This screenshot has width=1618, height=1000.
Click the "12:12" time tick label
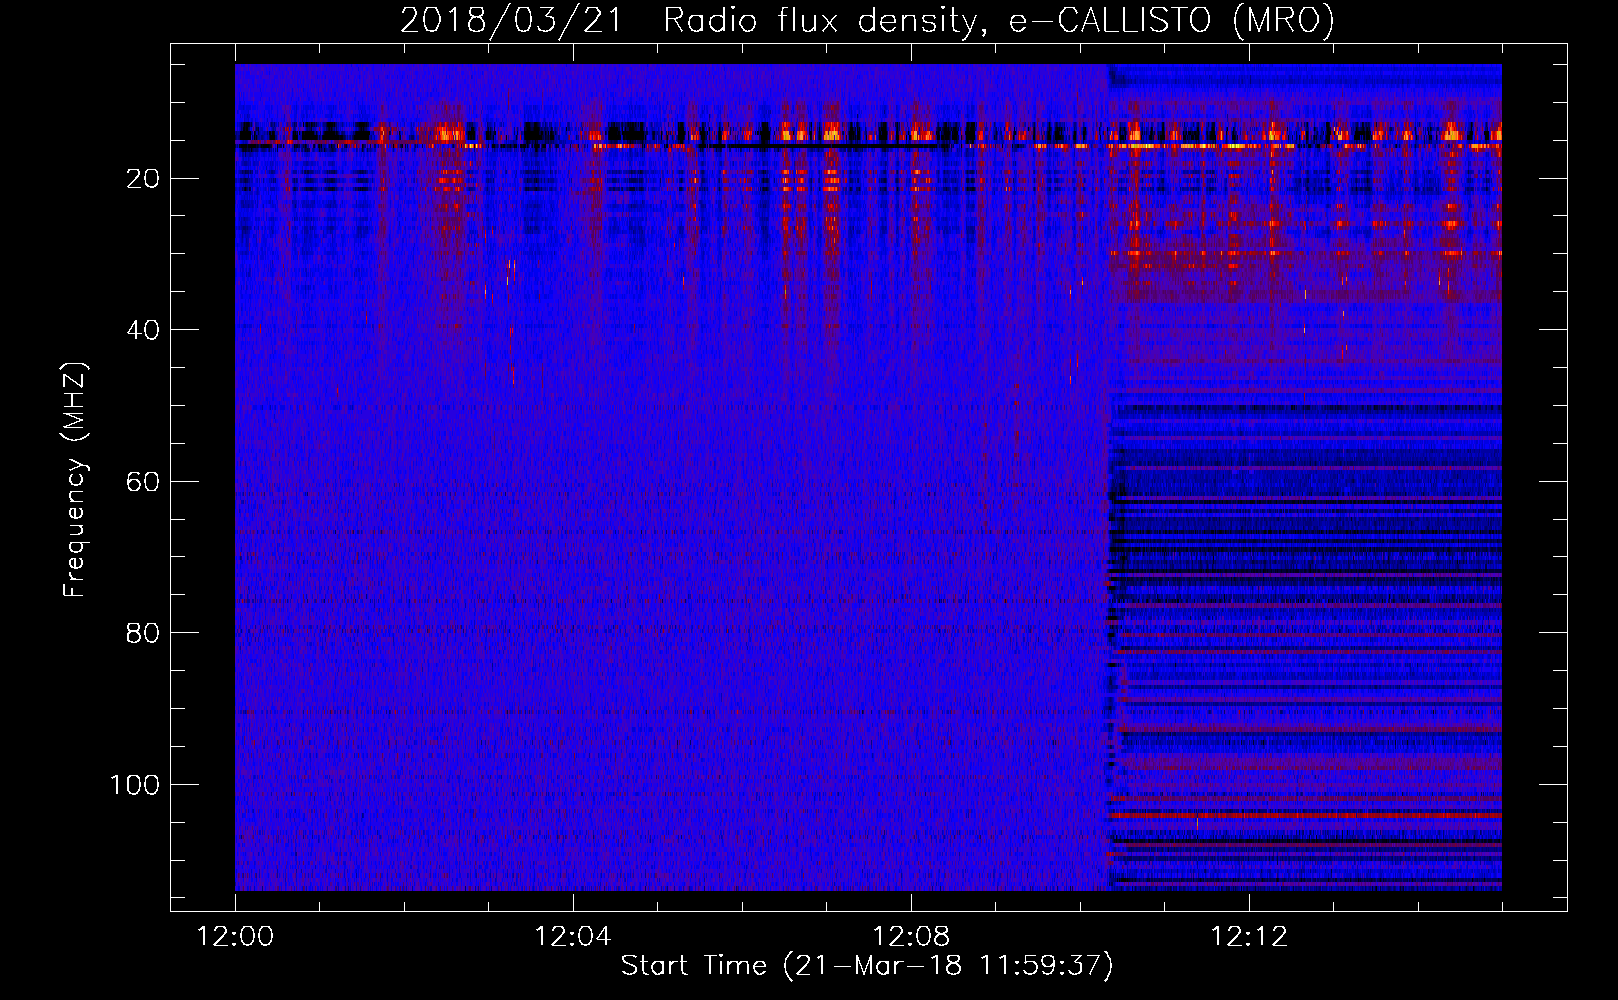coord(1249,937)
